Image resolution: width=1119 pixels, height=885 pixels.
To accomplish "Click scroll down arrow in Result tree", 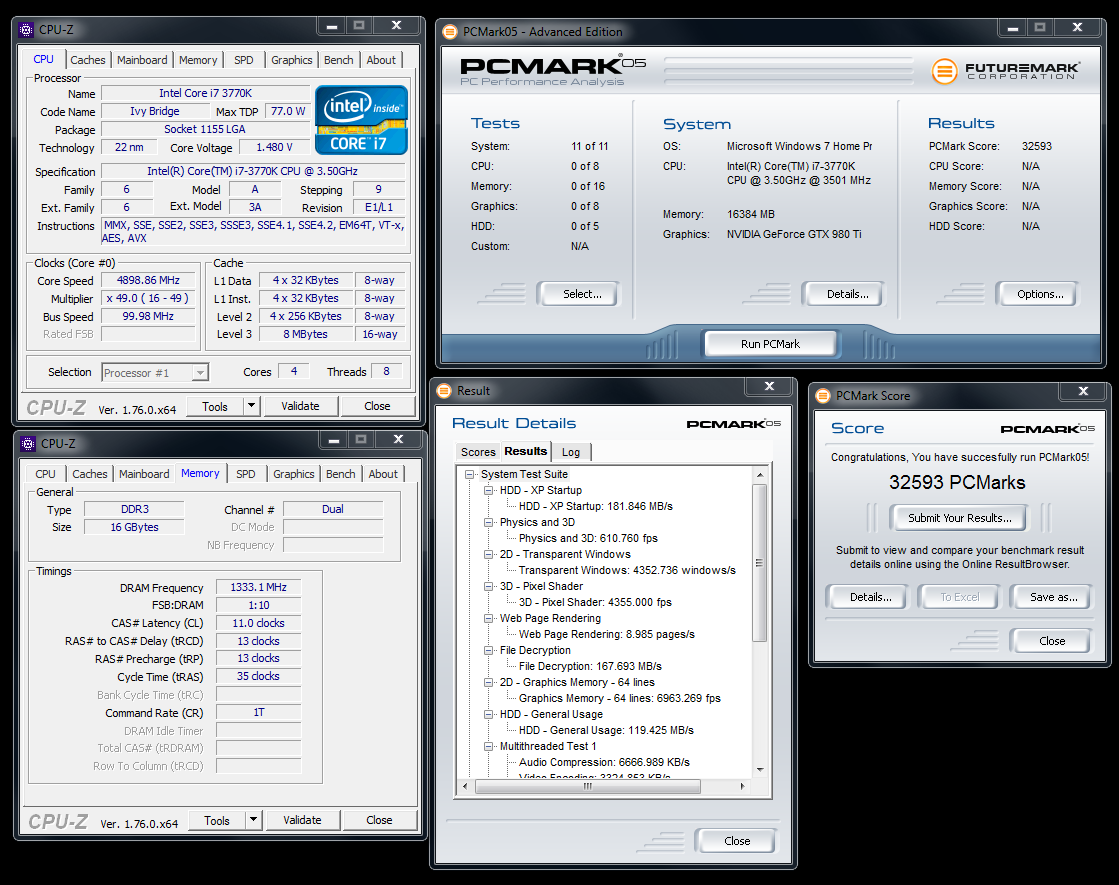I will (760, 770).
